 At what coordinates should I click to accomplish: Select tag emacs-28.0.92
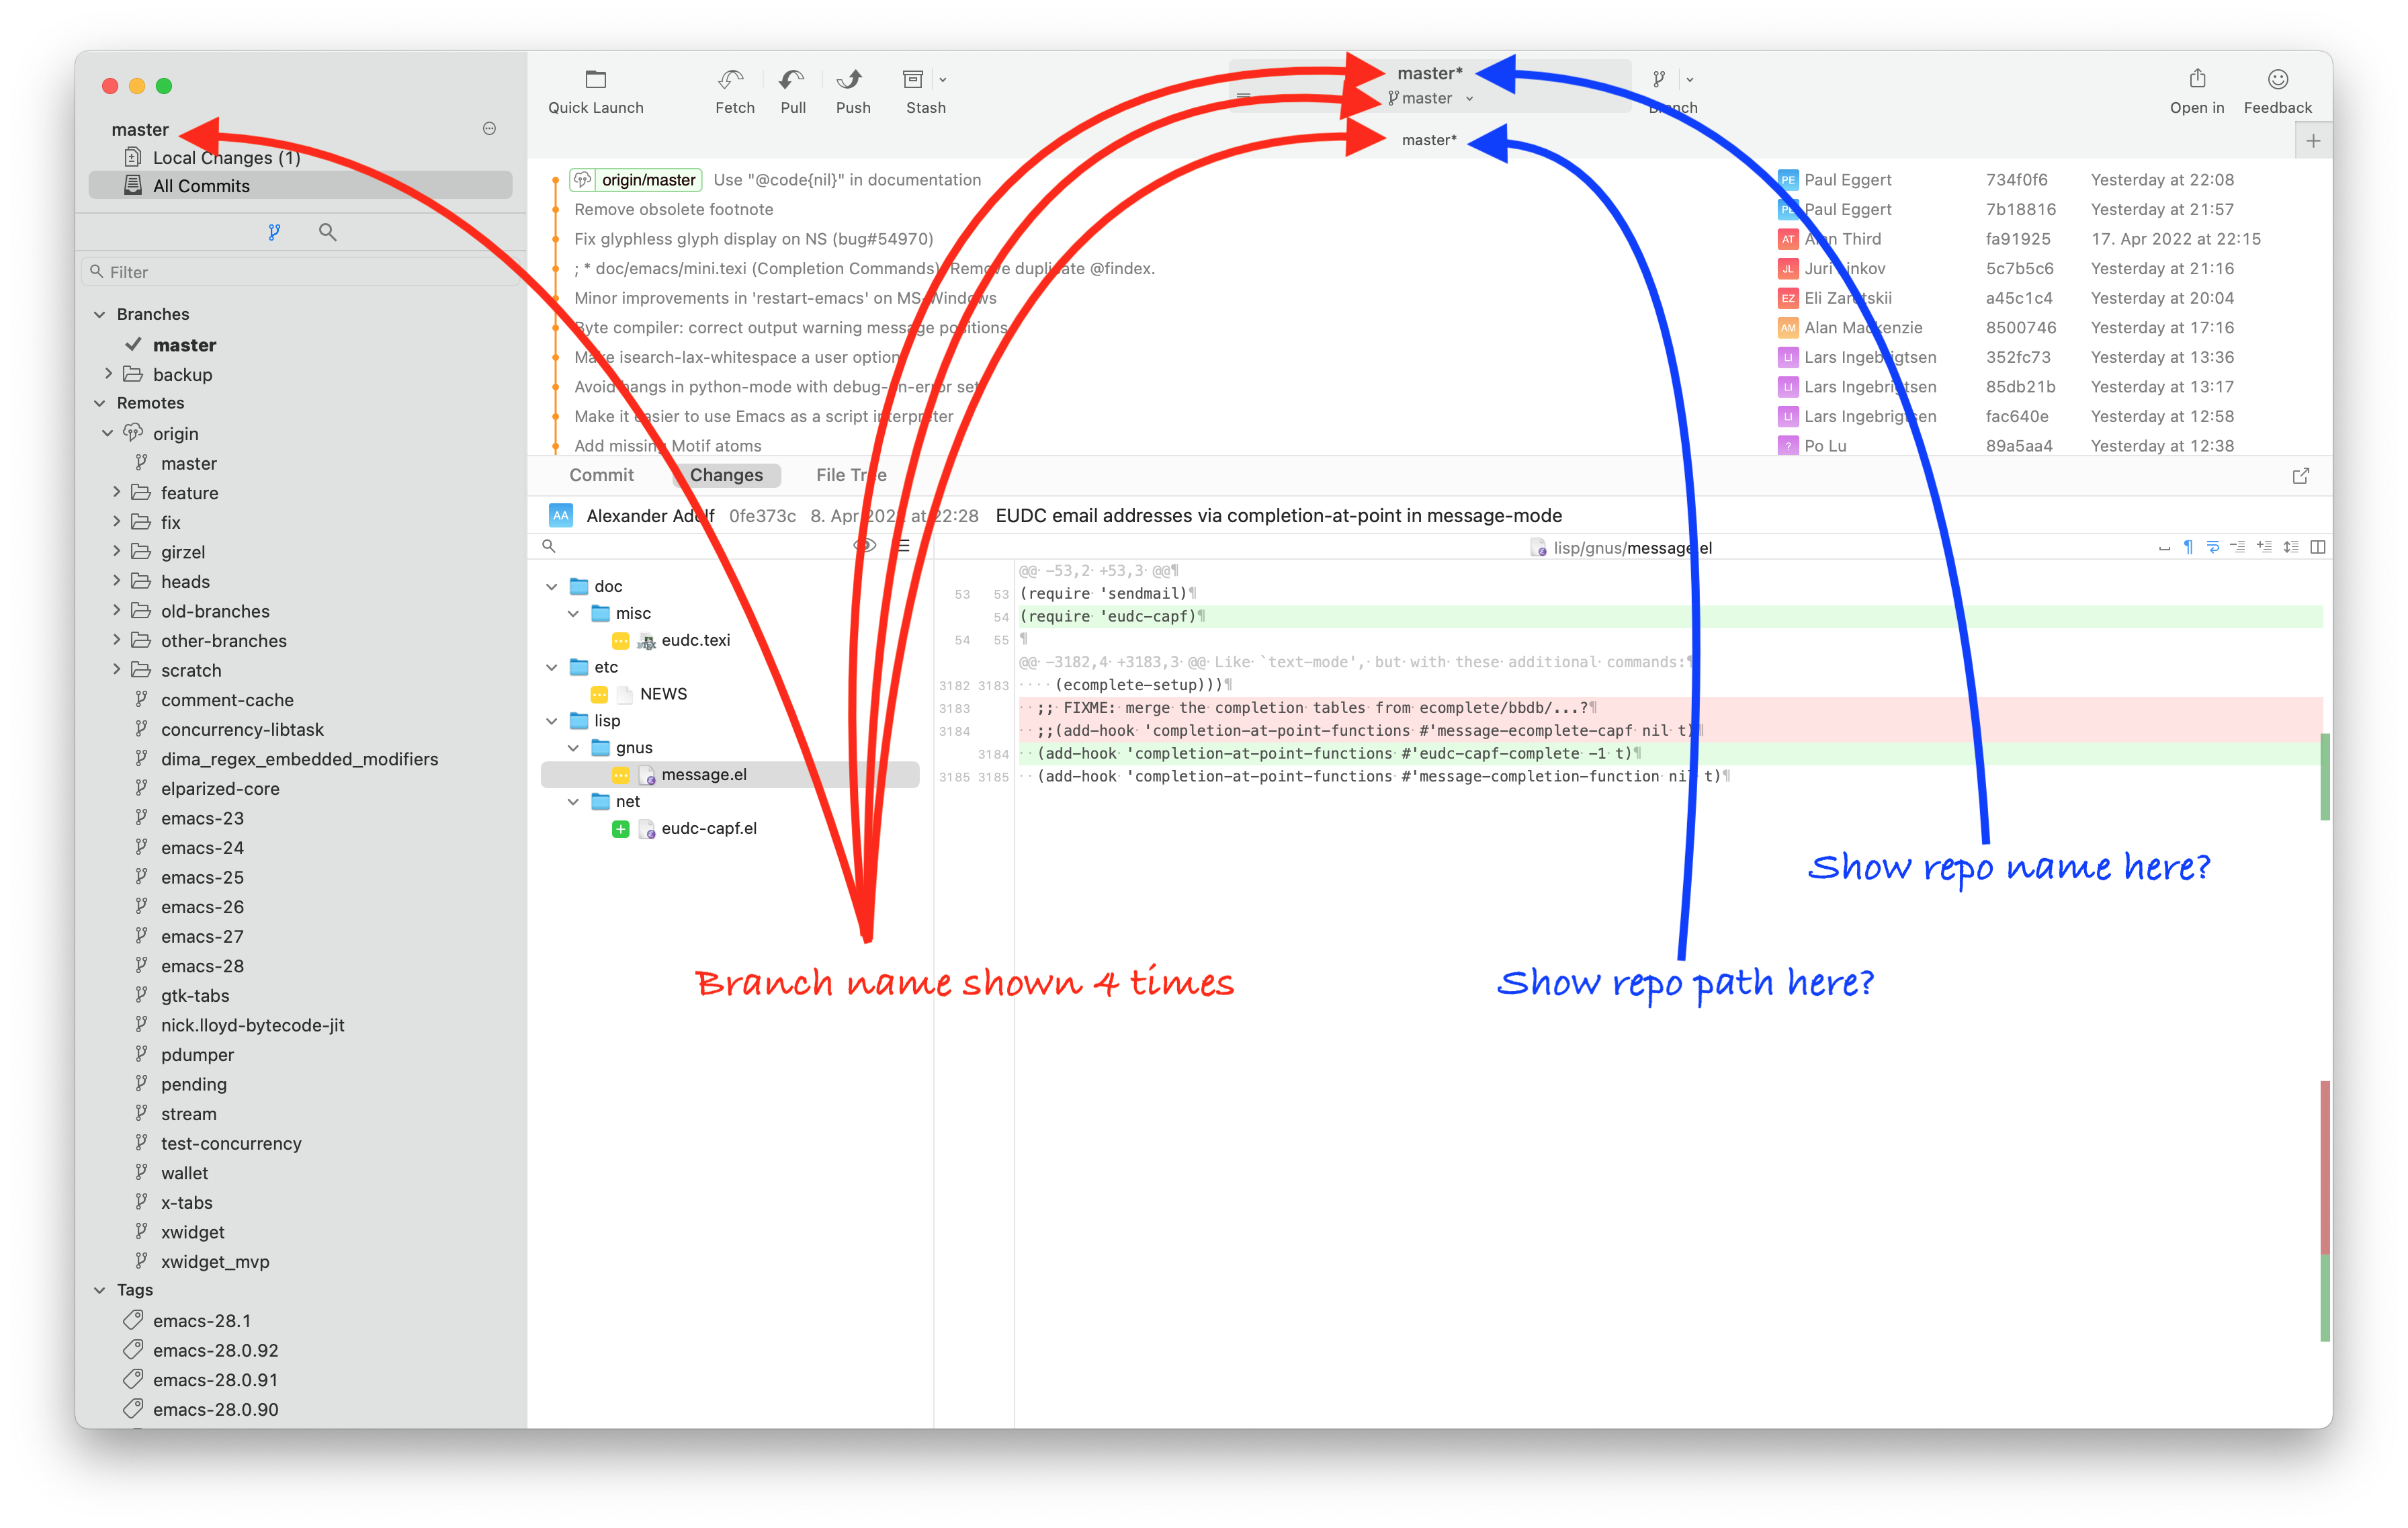pyautogui.click(x=215, y=1350)
